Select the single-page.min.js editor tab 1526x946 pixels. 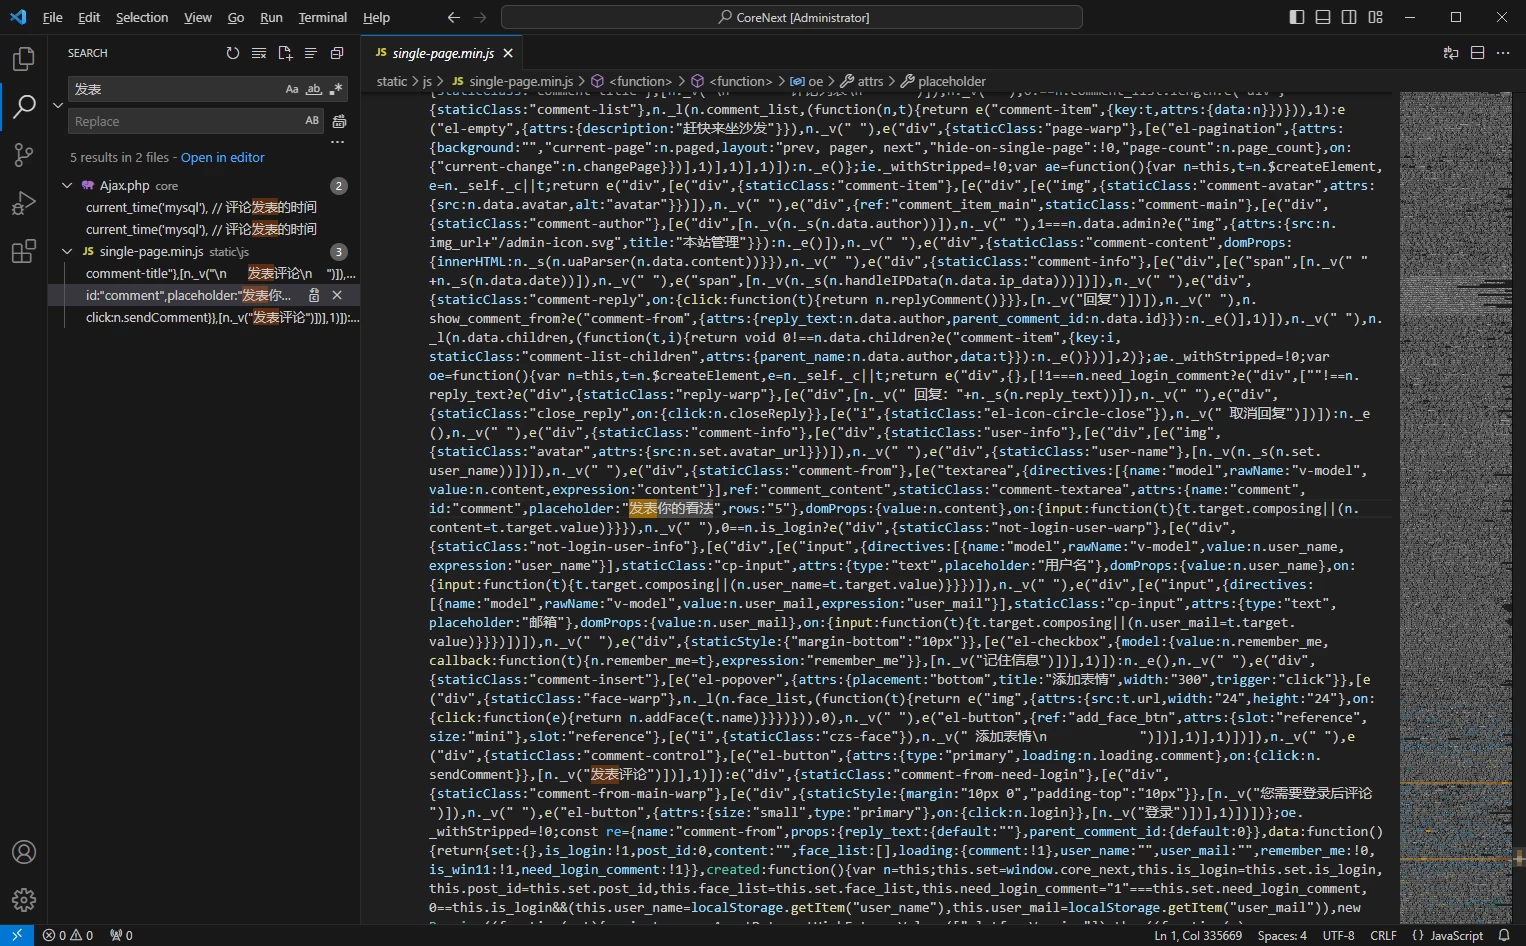pos(442,53)
